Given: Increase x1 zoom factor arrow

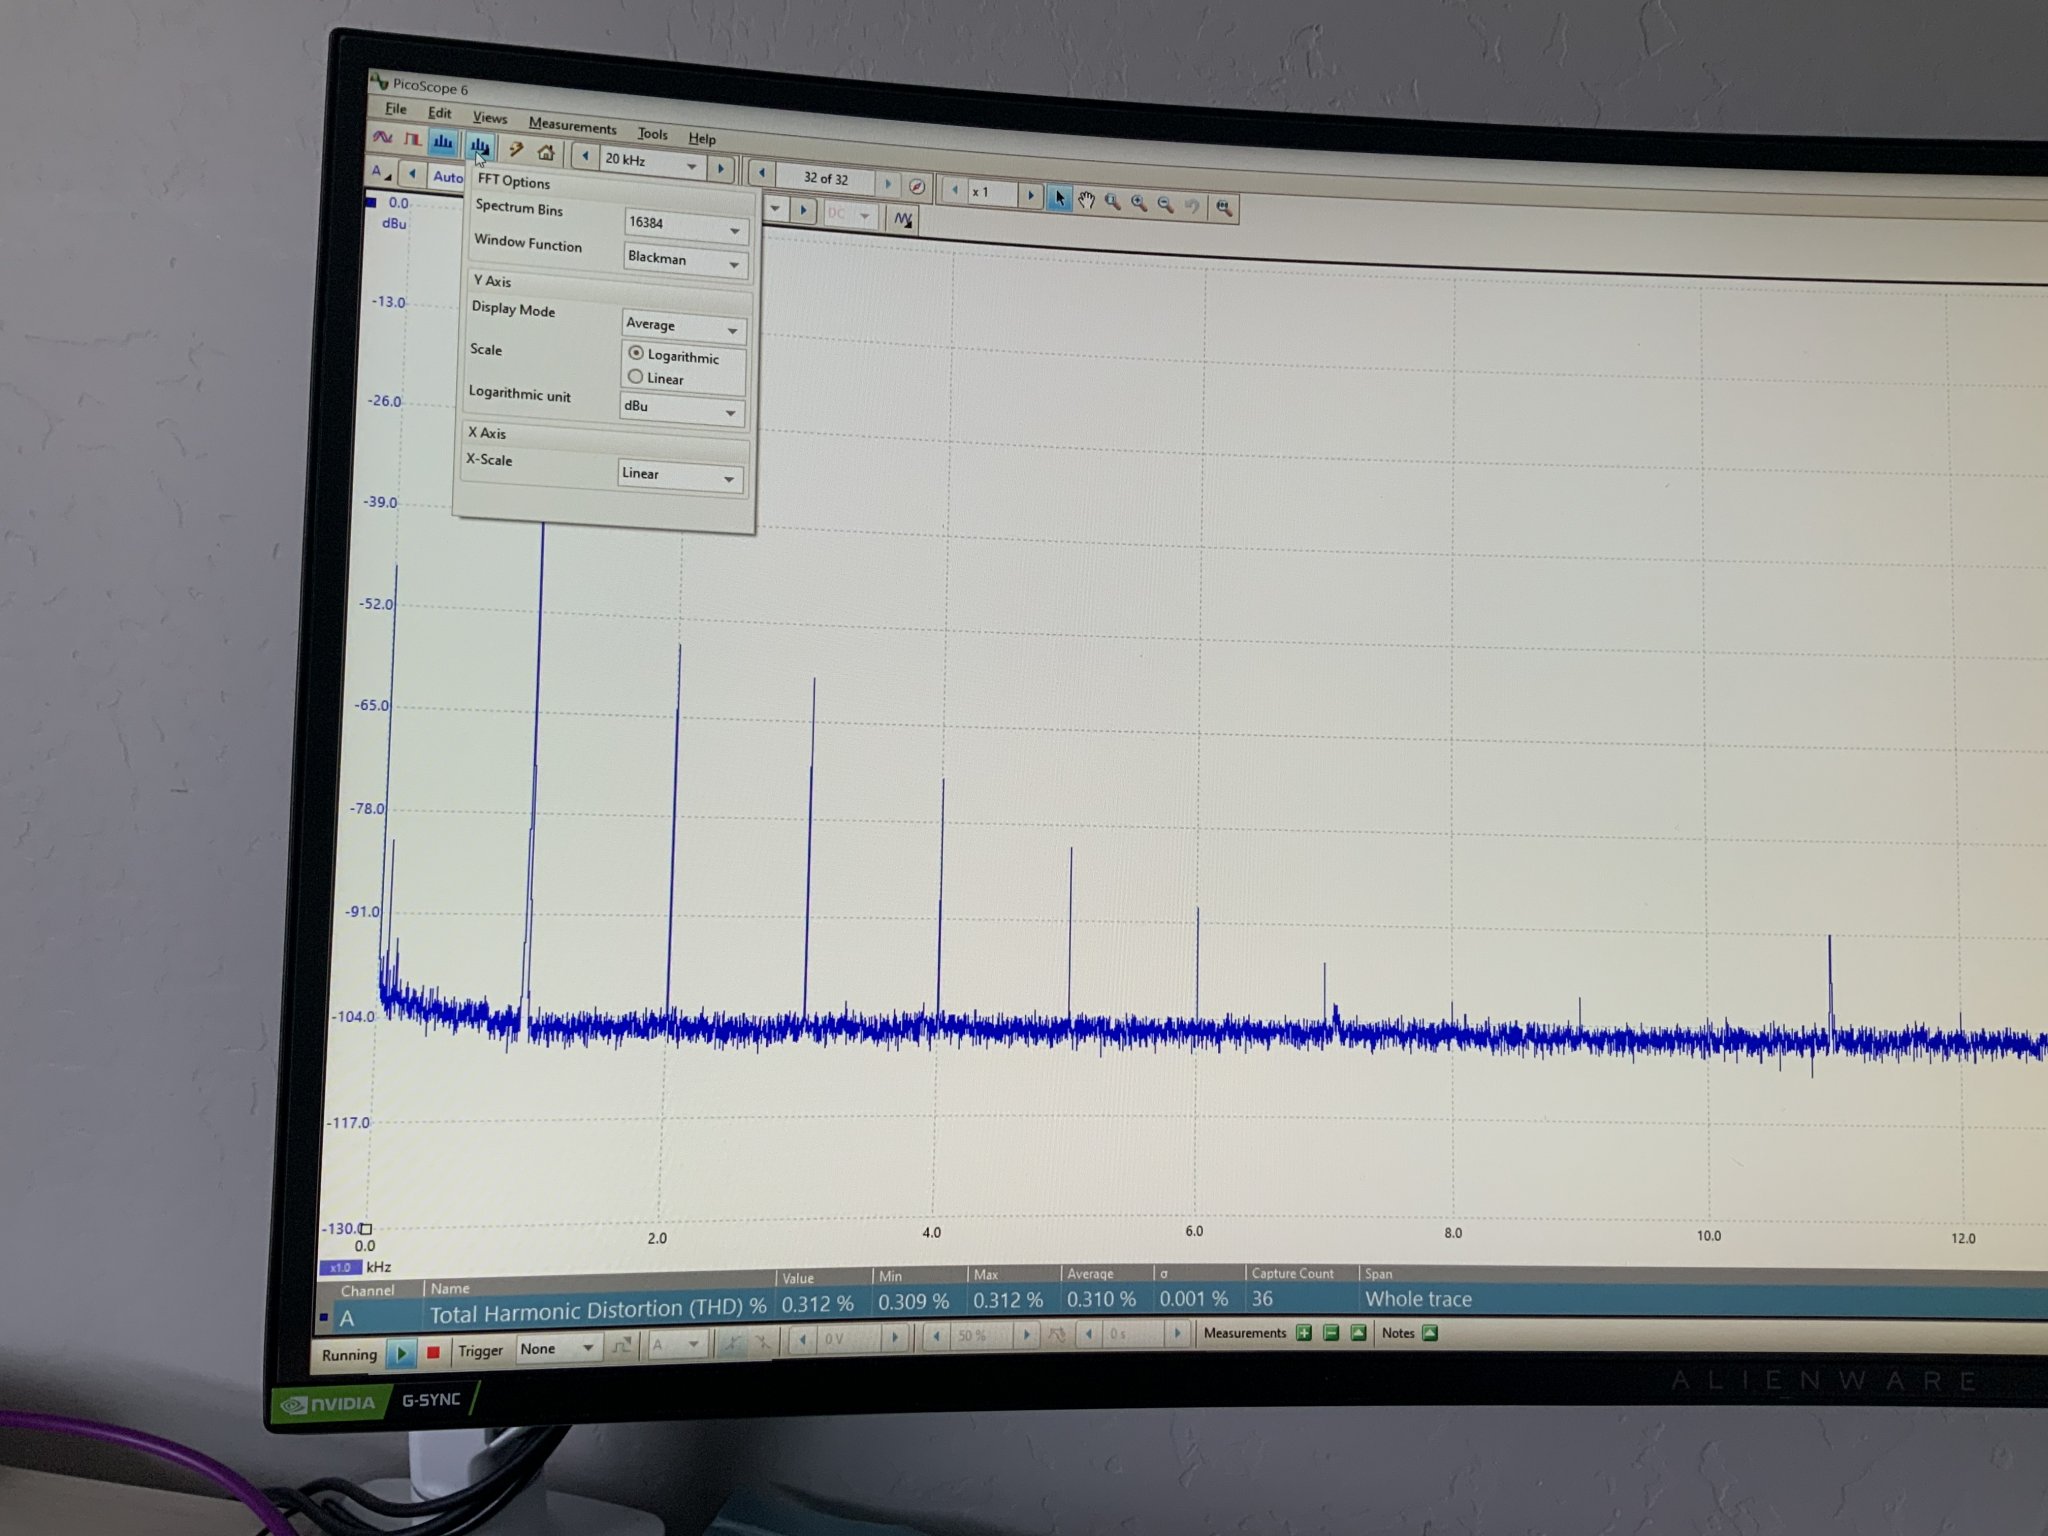Looking at the screenshot, I should [x=1030, y=195].
